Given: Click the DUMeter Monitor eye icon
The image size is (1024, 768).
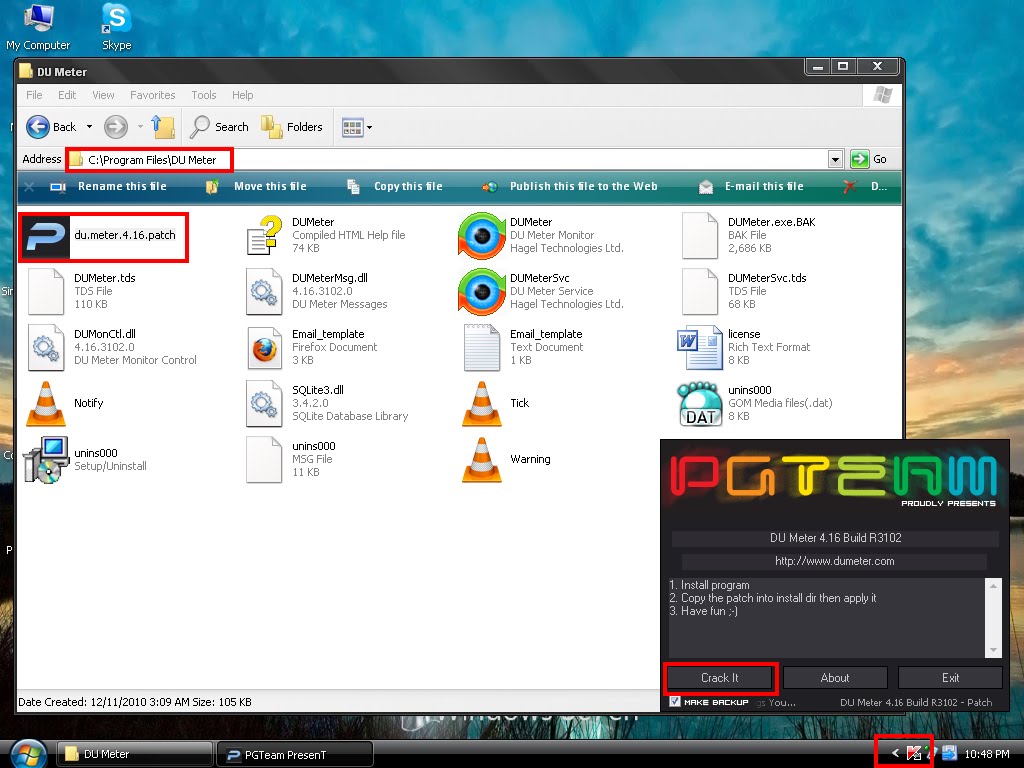Looking at the screenshot, I should pos(481,236).
